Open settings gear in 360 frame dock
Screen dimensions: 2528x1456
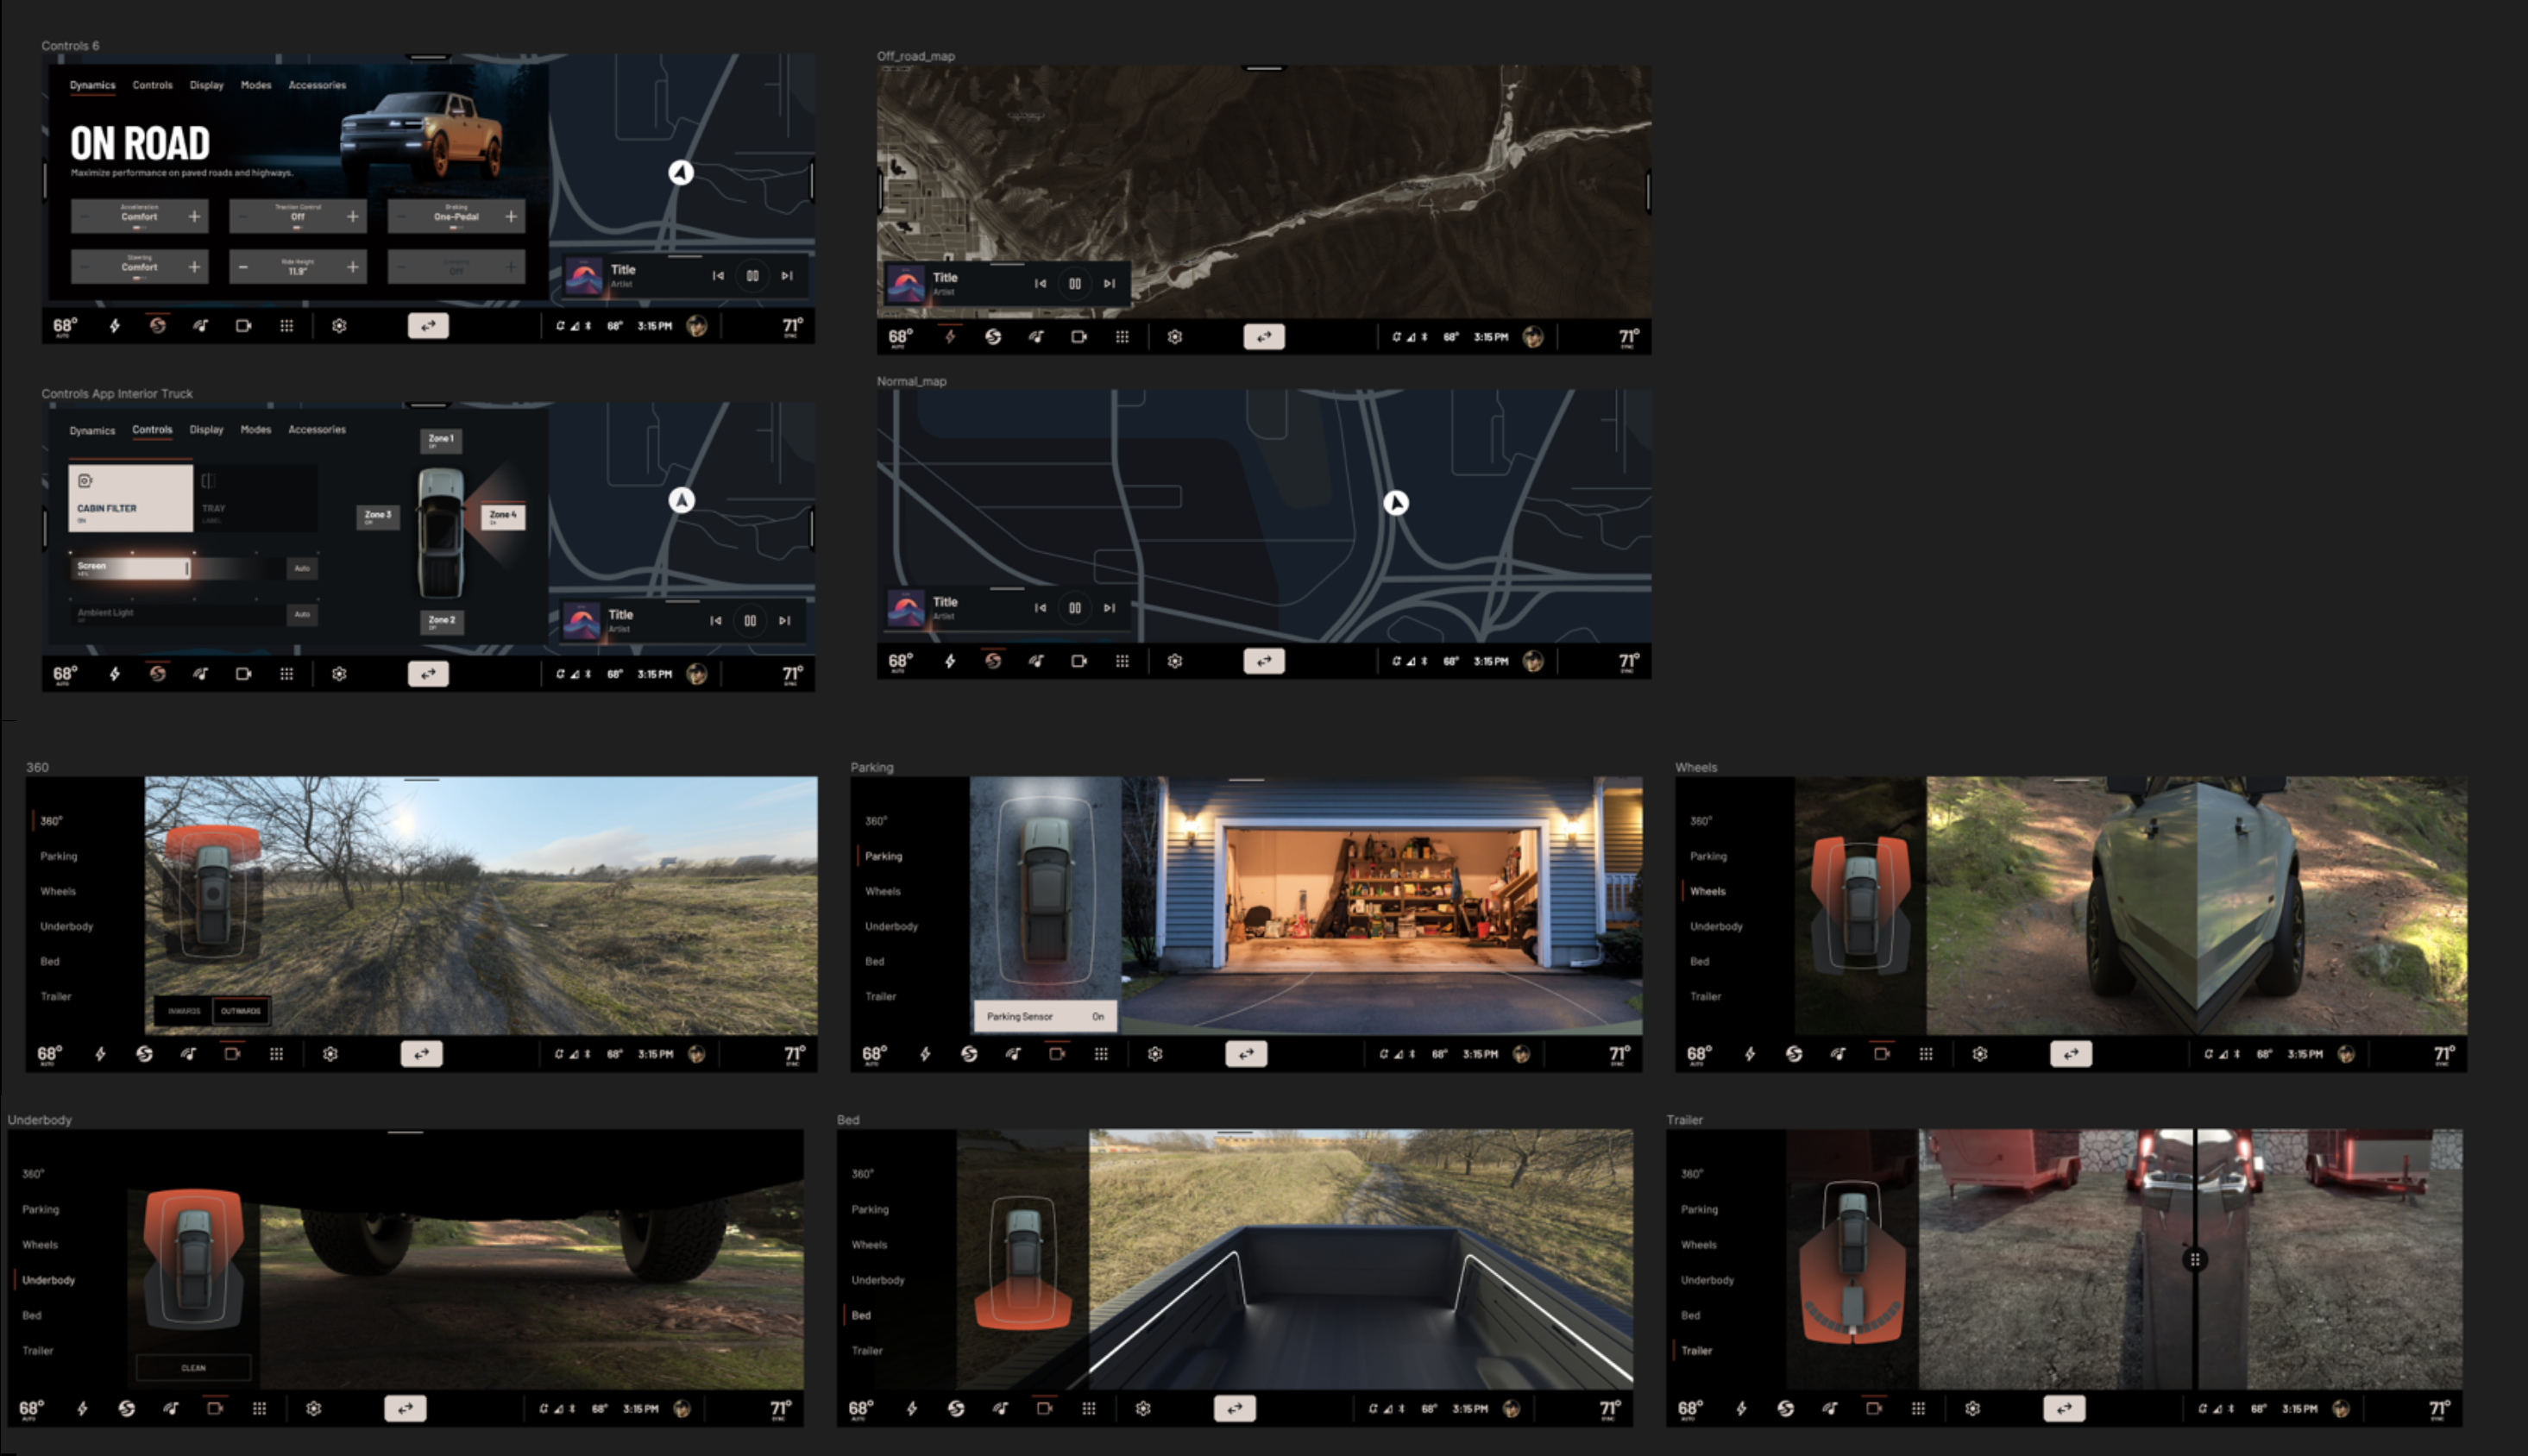(330, 1054)
